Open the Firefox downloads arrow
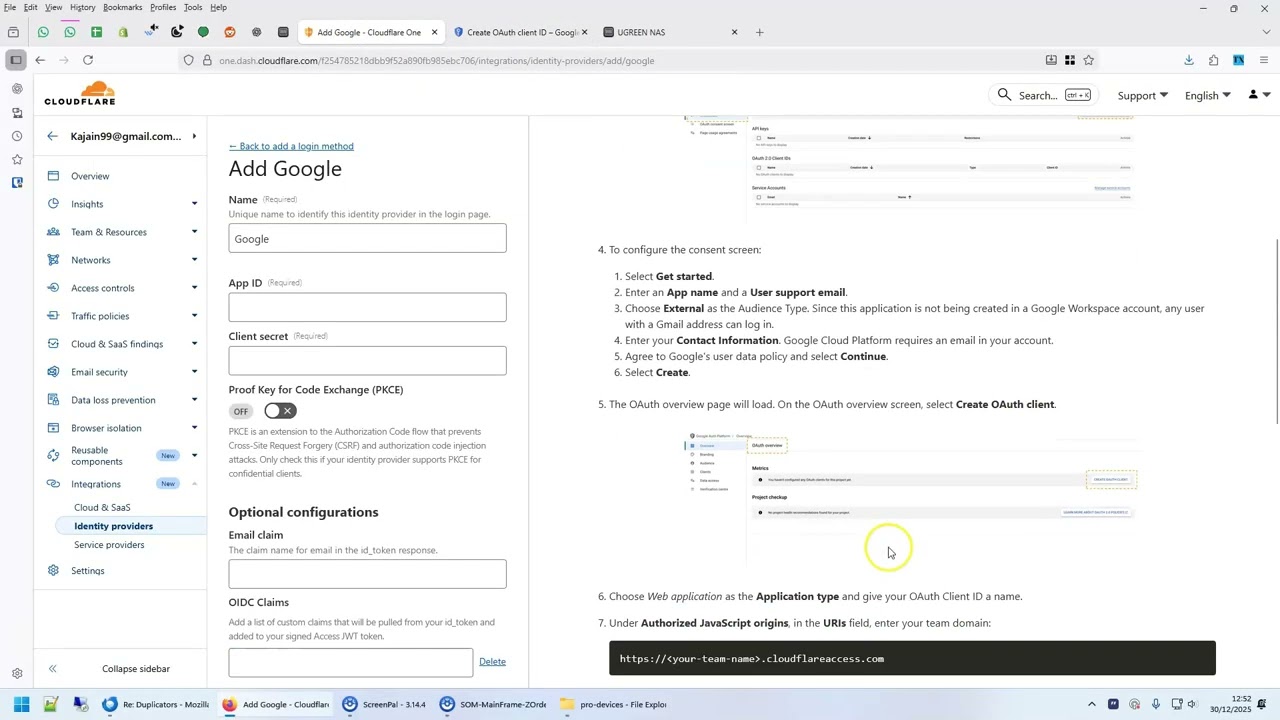1280x720 pixels. pyautogui.click(x=1189, y=60)
